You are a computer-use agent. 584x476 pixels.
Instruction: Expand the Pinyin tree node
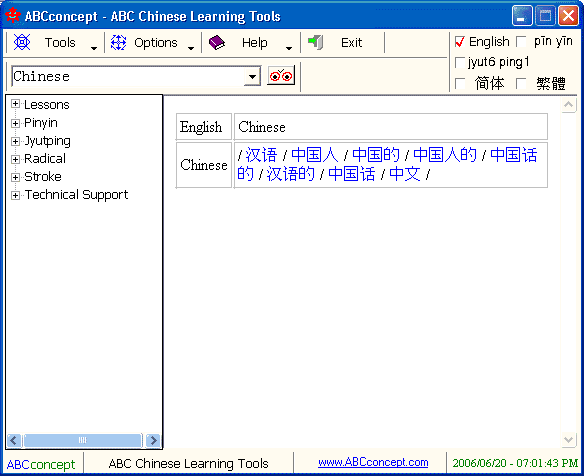pos(15,123)
